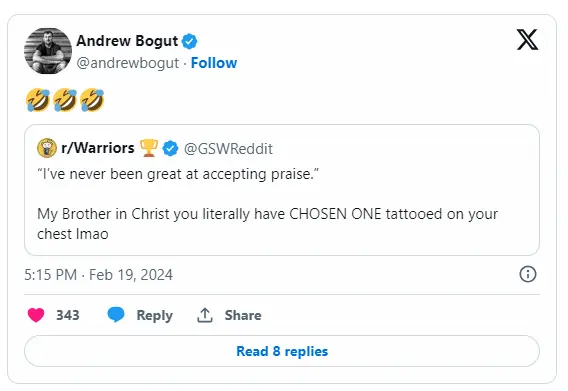Click the Share label

(x=243, y=315)
